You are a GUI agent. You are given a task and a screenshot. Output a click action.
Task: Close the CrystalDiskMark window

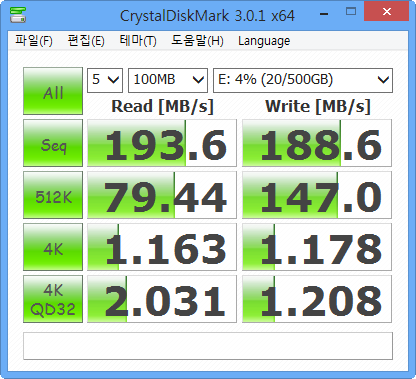coord(387,11)
